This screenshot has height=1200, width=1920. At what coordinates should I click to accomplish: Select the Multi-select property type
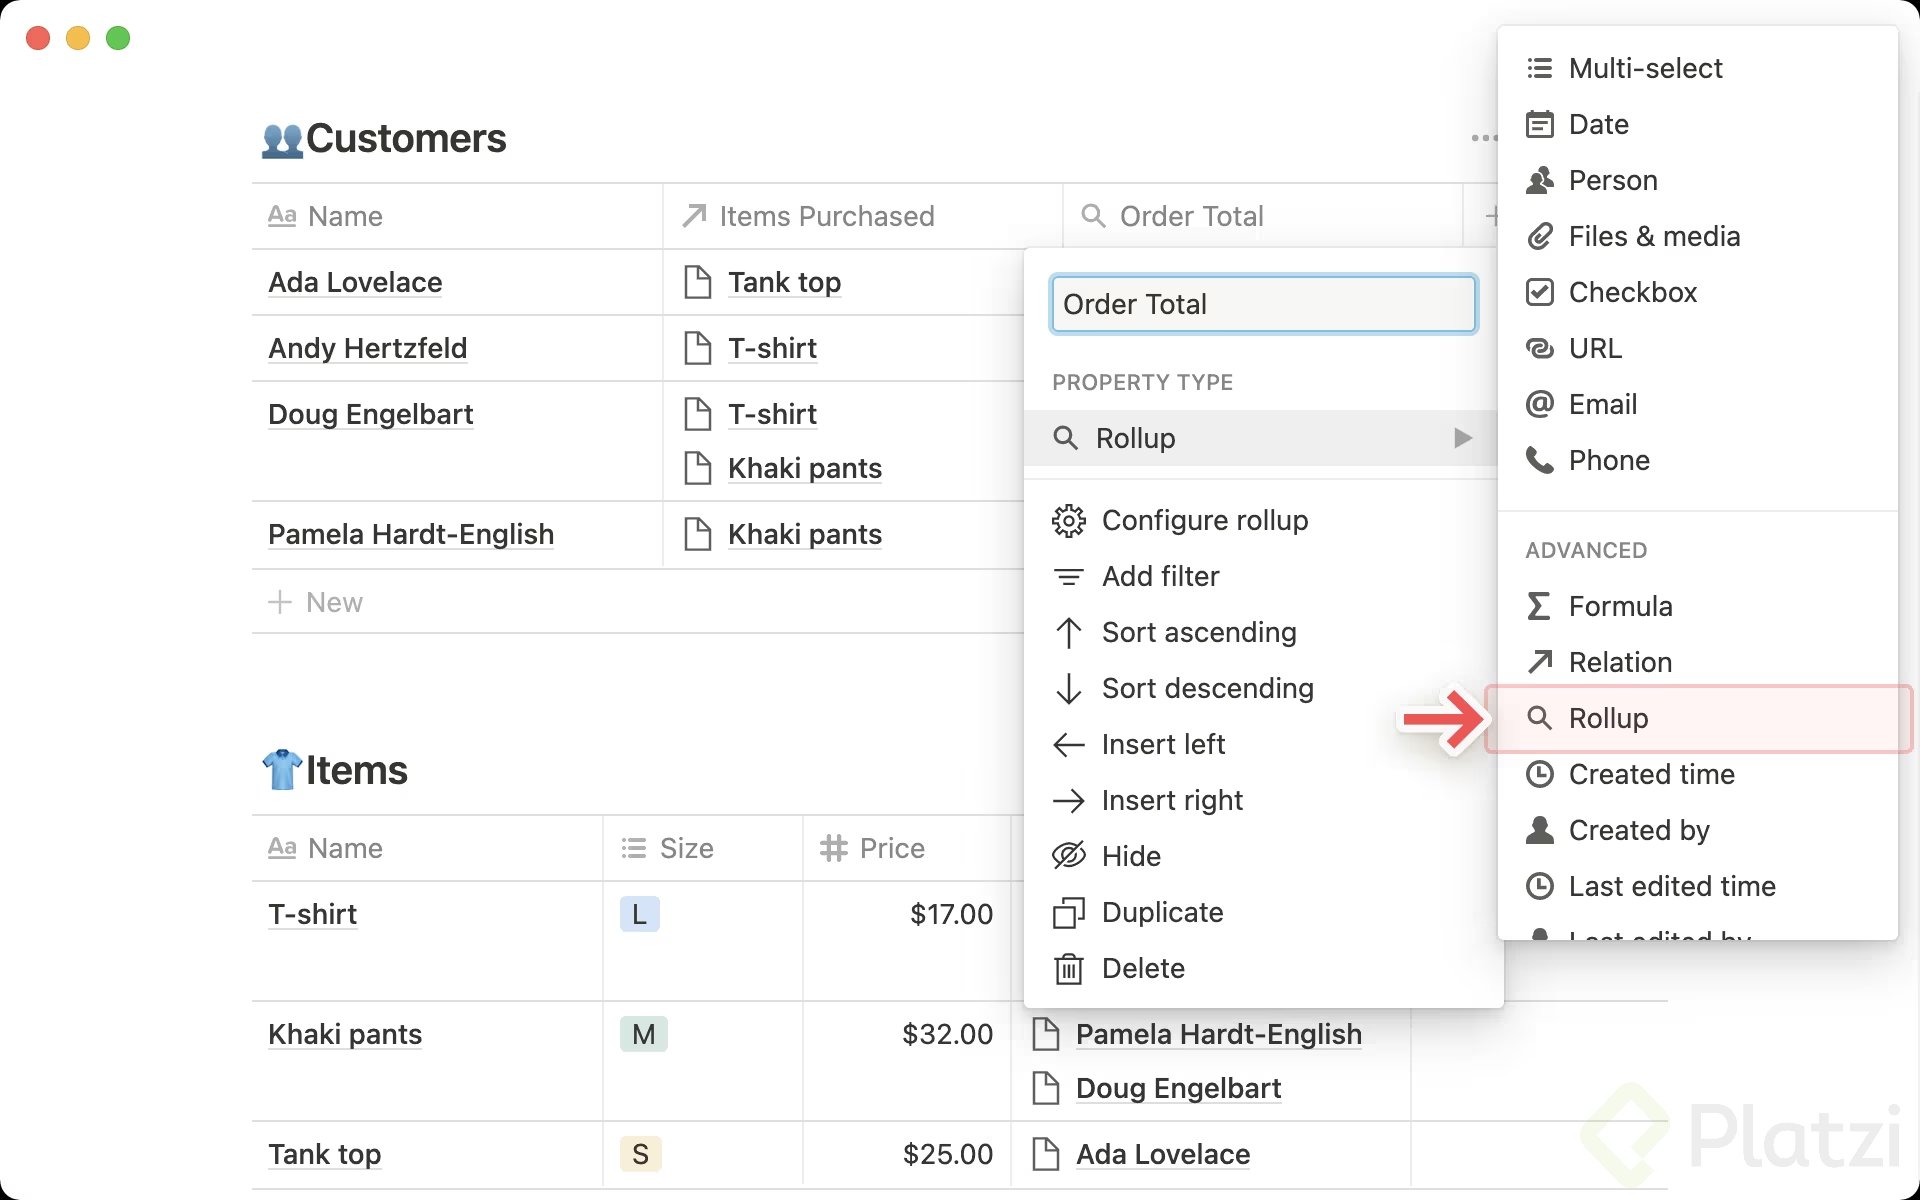(x=1645, y=68)
